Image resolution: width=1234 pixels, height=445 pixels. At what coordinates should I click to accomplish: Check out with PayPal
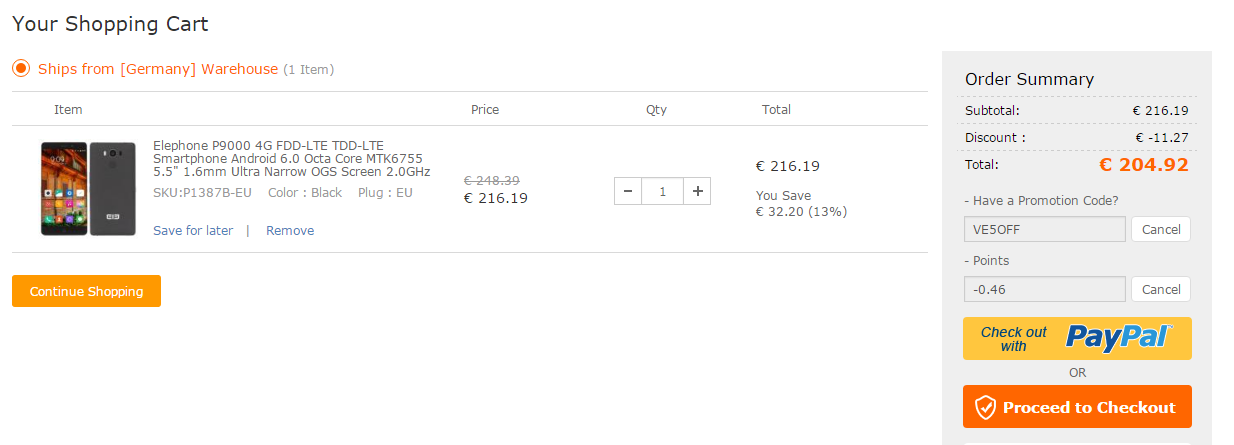click(1077, 338)
